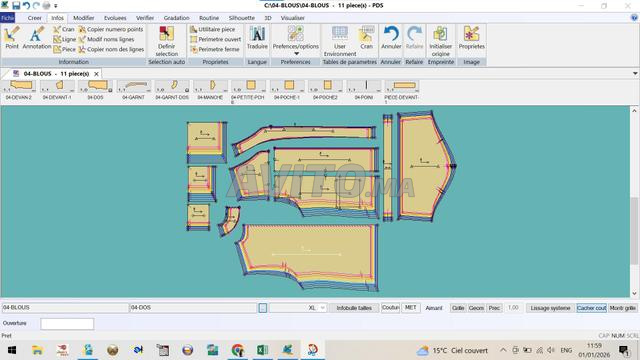Image resolution: width=640 pixels, height=360 pixels.
Task: Run Copier nom des lignes
Action: (x=111, y=49)
